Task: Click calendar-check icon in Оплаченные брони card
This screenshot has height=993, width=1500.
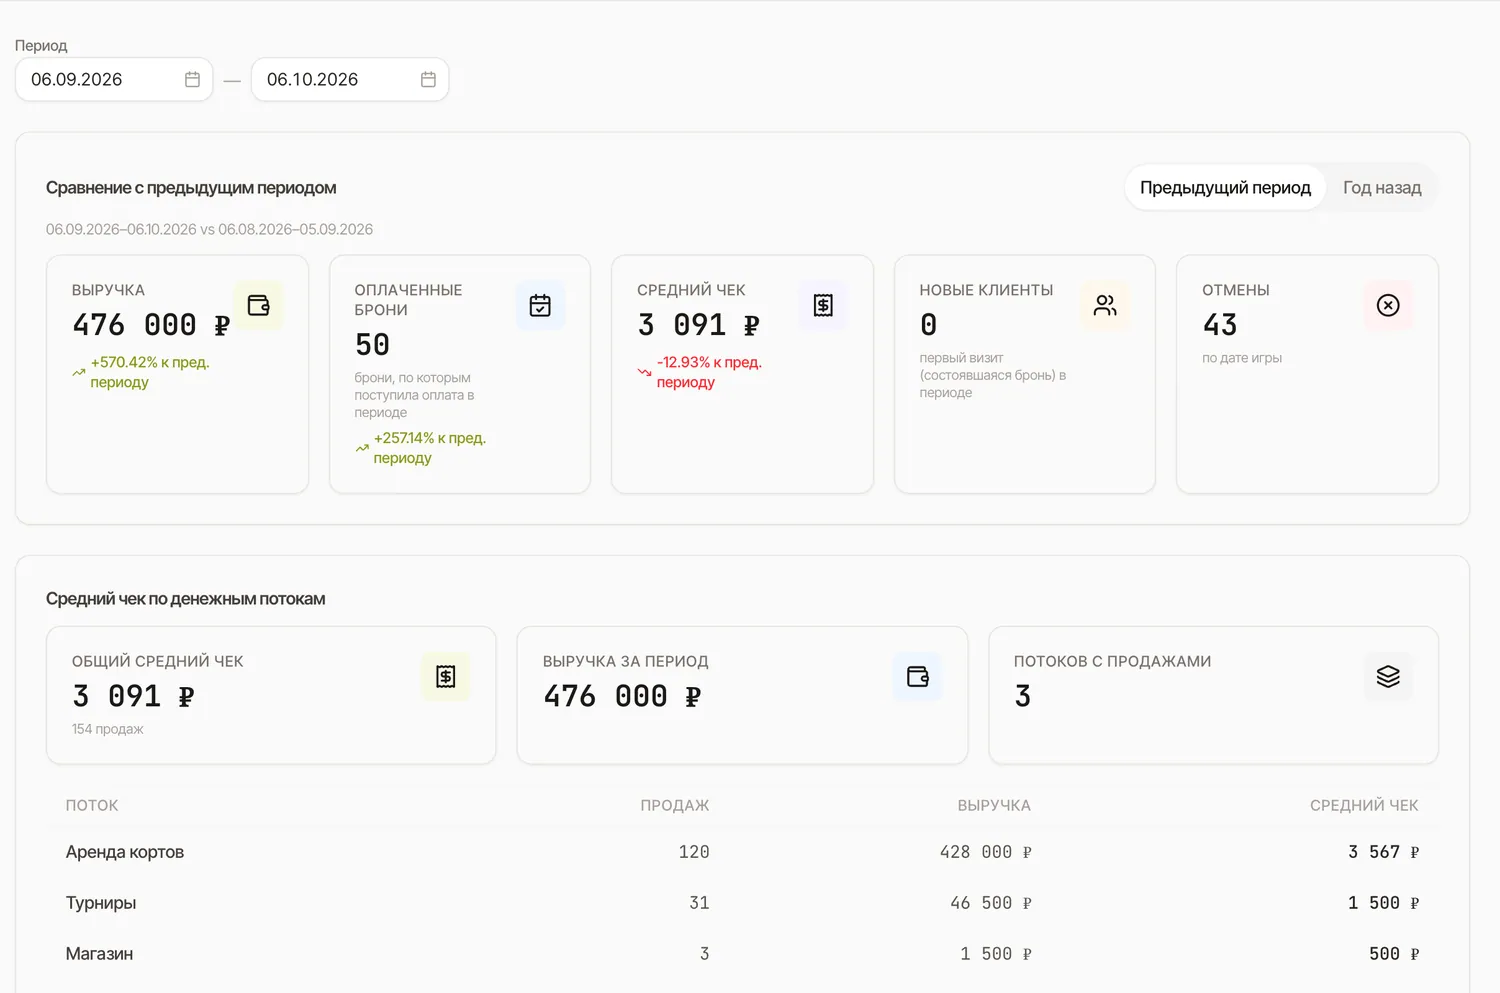Action: point(540,306)
